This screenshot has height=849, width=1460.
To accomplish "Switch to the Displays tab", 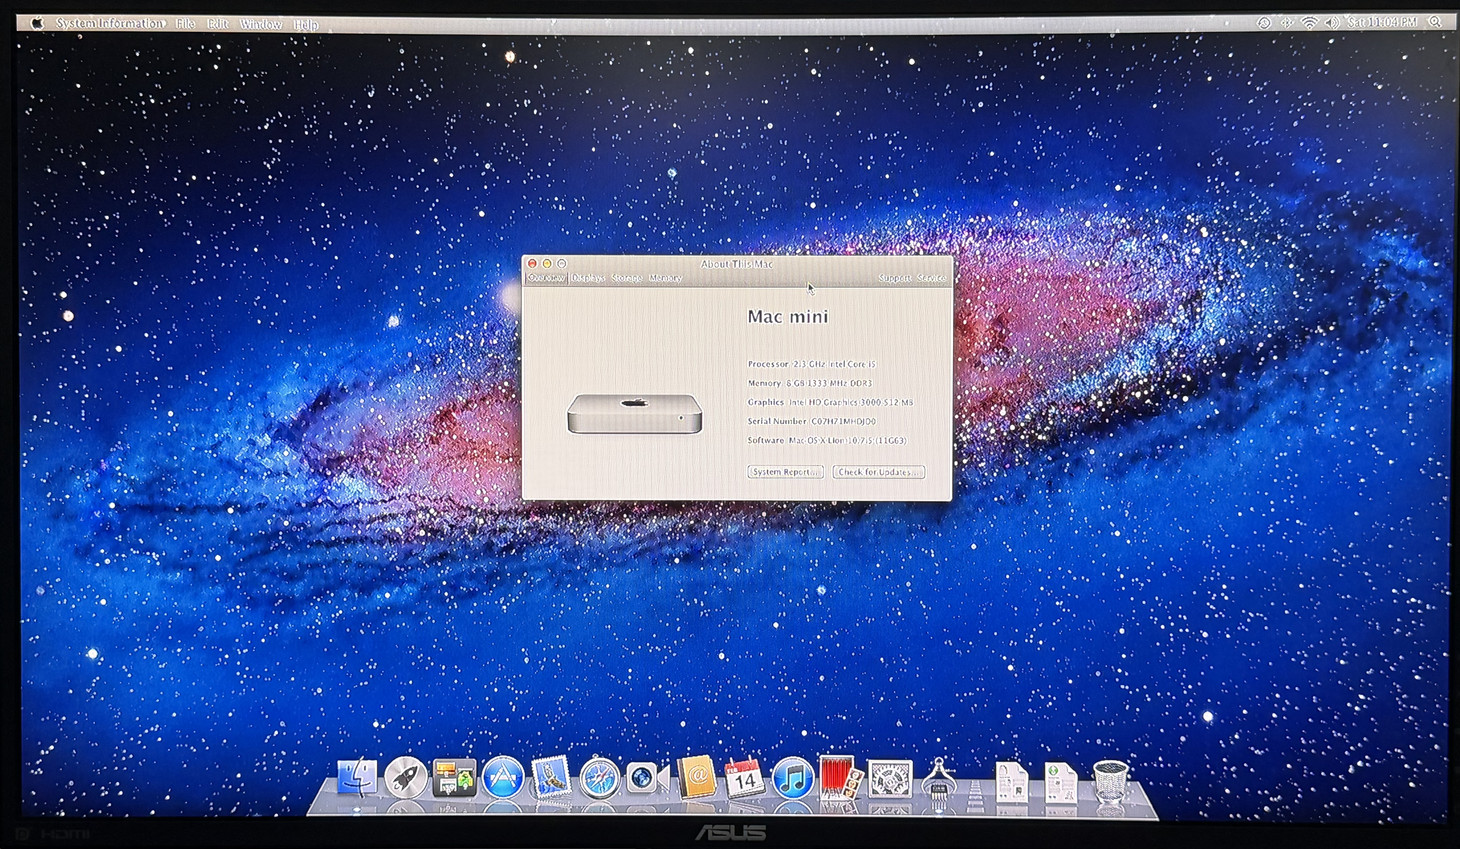I will point(588,278).
